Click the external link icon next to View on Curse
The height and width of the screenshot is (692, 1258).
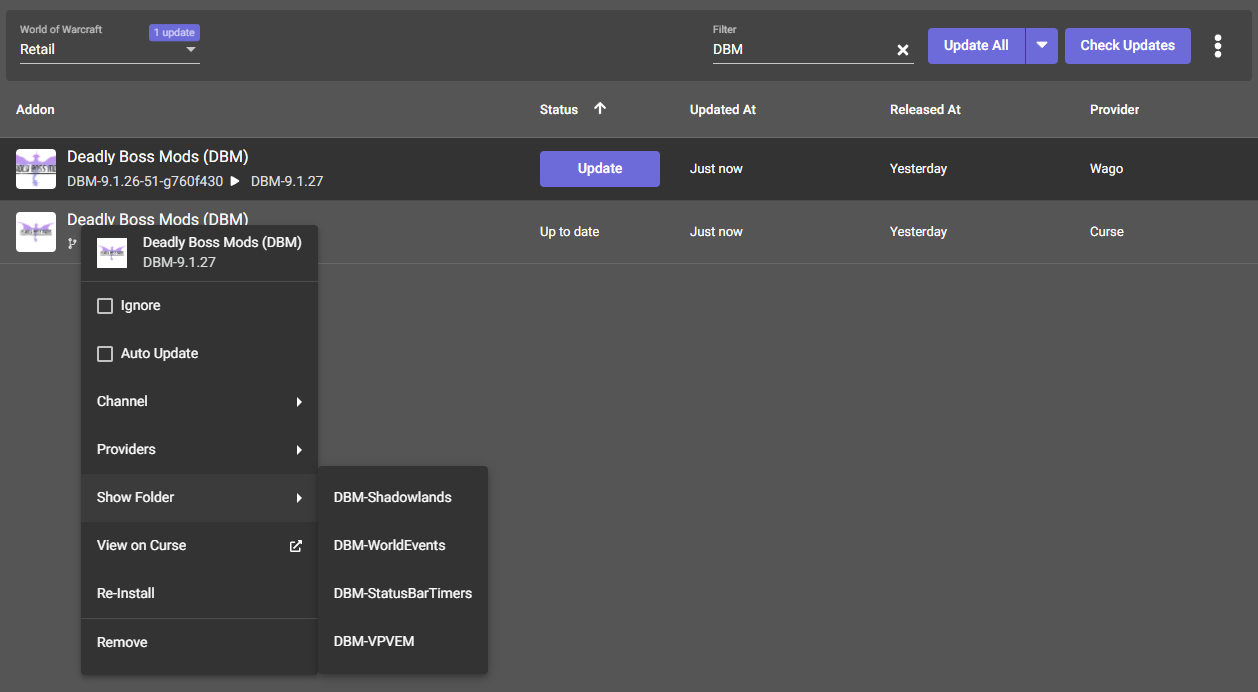[295, 546]
